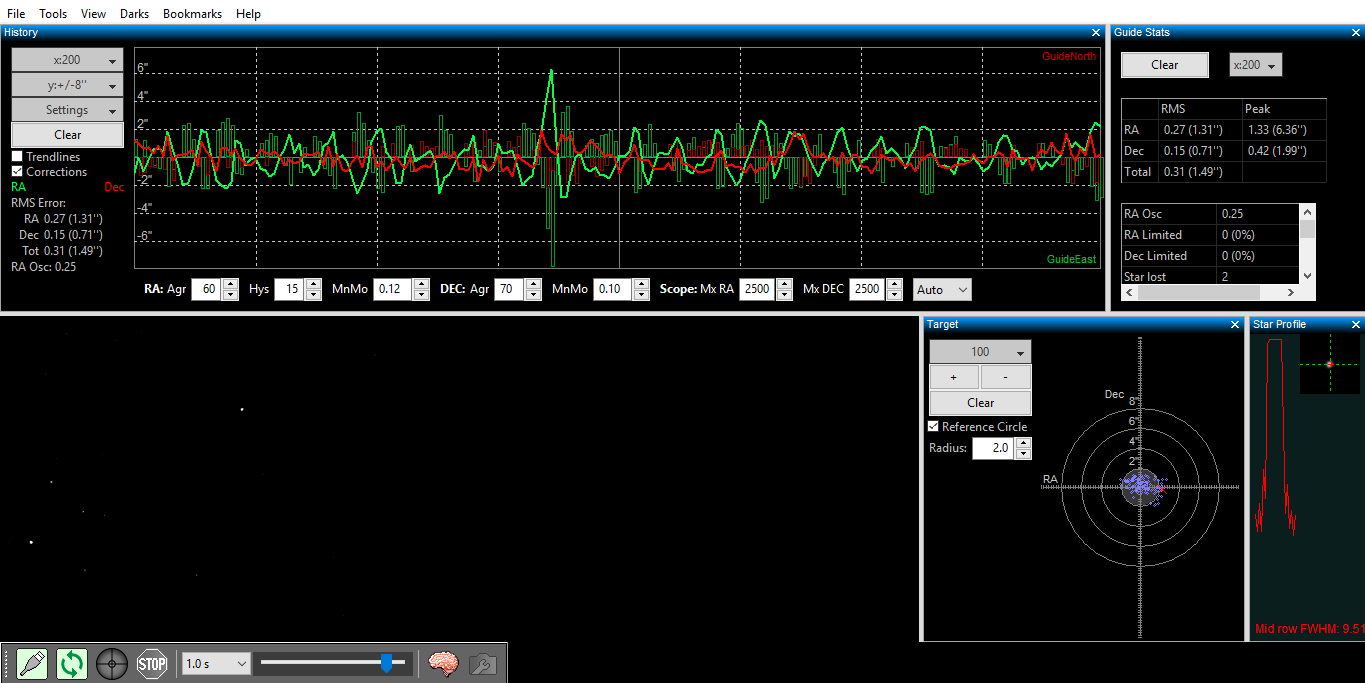Expand the y:+/-8'' scale dropdown
Viewport: 1365px width, 683px height.
67,85
